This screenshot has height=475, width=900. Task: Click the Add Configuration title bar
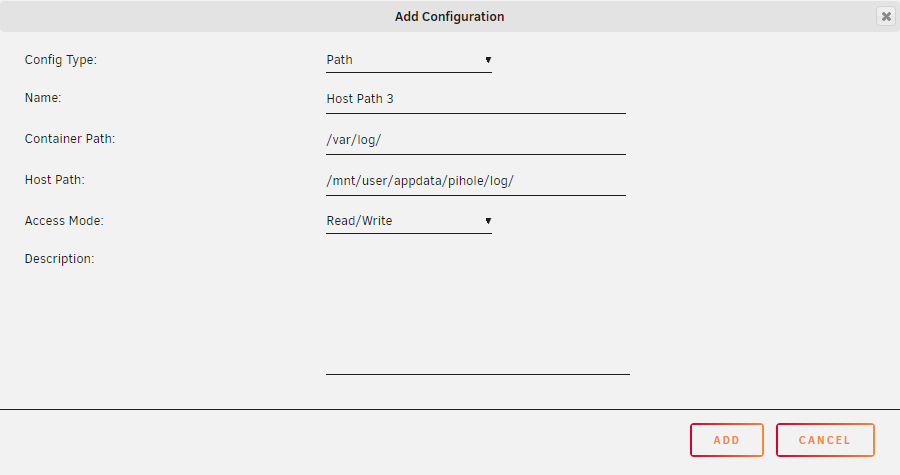[449, 17]
